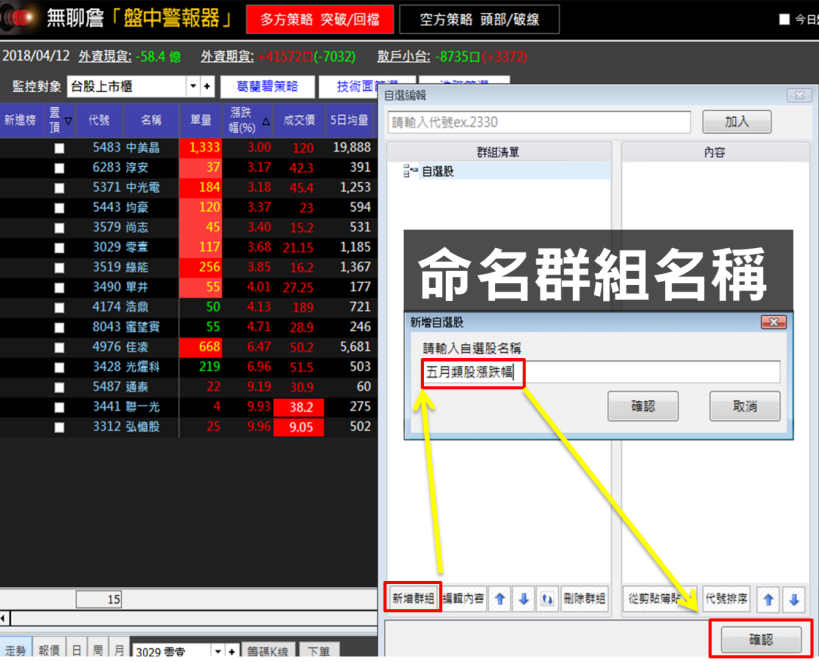Check the pin box for 5483 中美晶
The height and width of the screenshot is (662, 819).
click(x=60, y=148)
